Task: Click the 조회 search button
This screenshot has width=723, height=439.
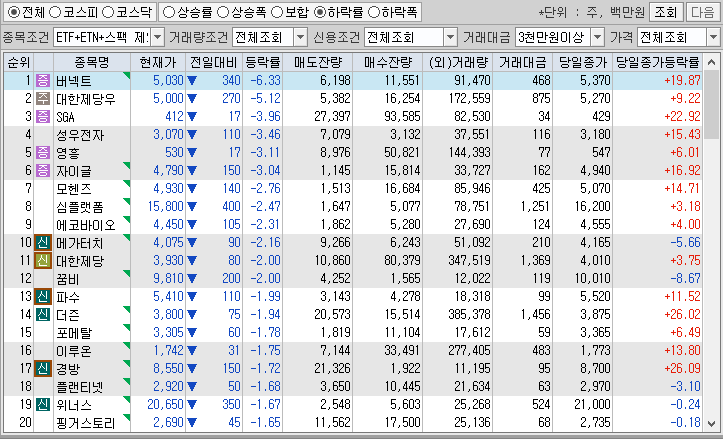Action: [665, 12]
